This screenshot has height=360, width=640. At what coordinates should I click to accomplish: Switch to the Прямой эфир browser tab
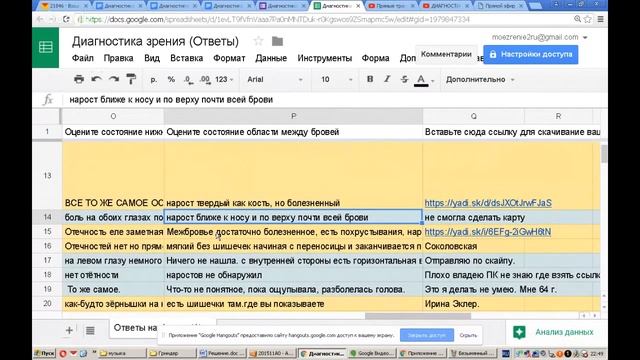pyautogui.click(x=501, y=6)
